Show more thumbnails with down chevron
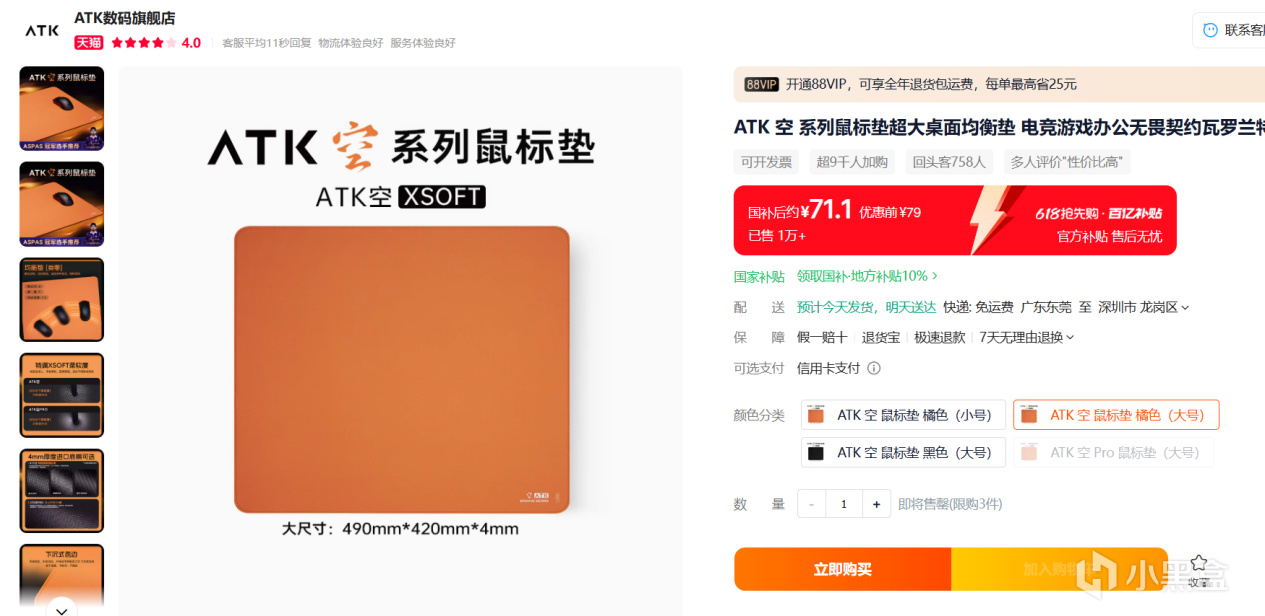Viewport: 1265px width, 616px height. click(x=61, y=609)
